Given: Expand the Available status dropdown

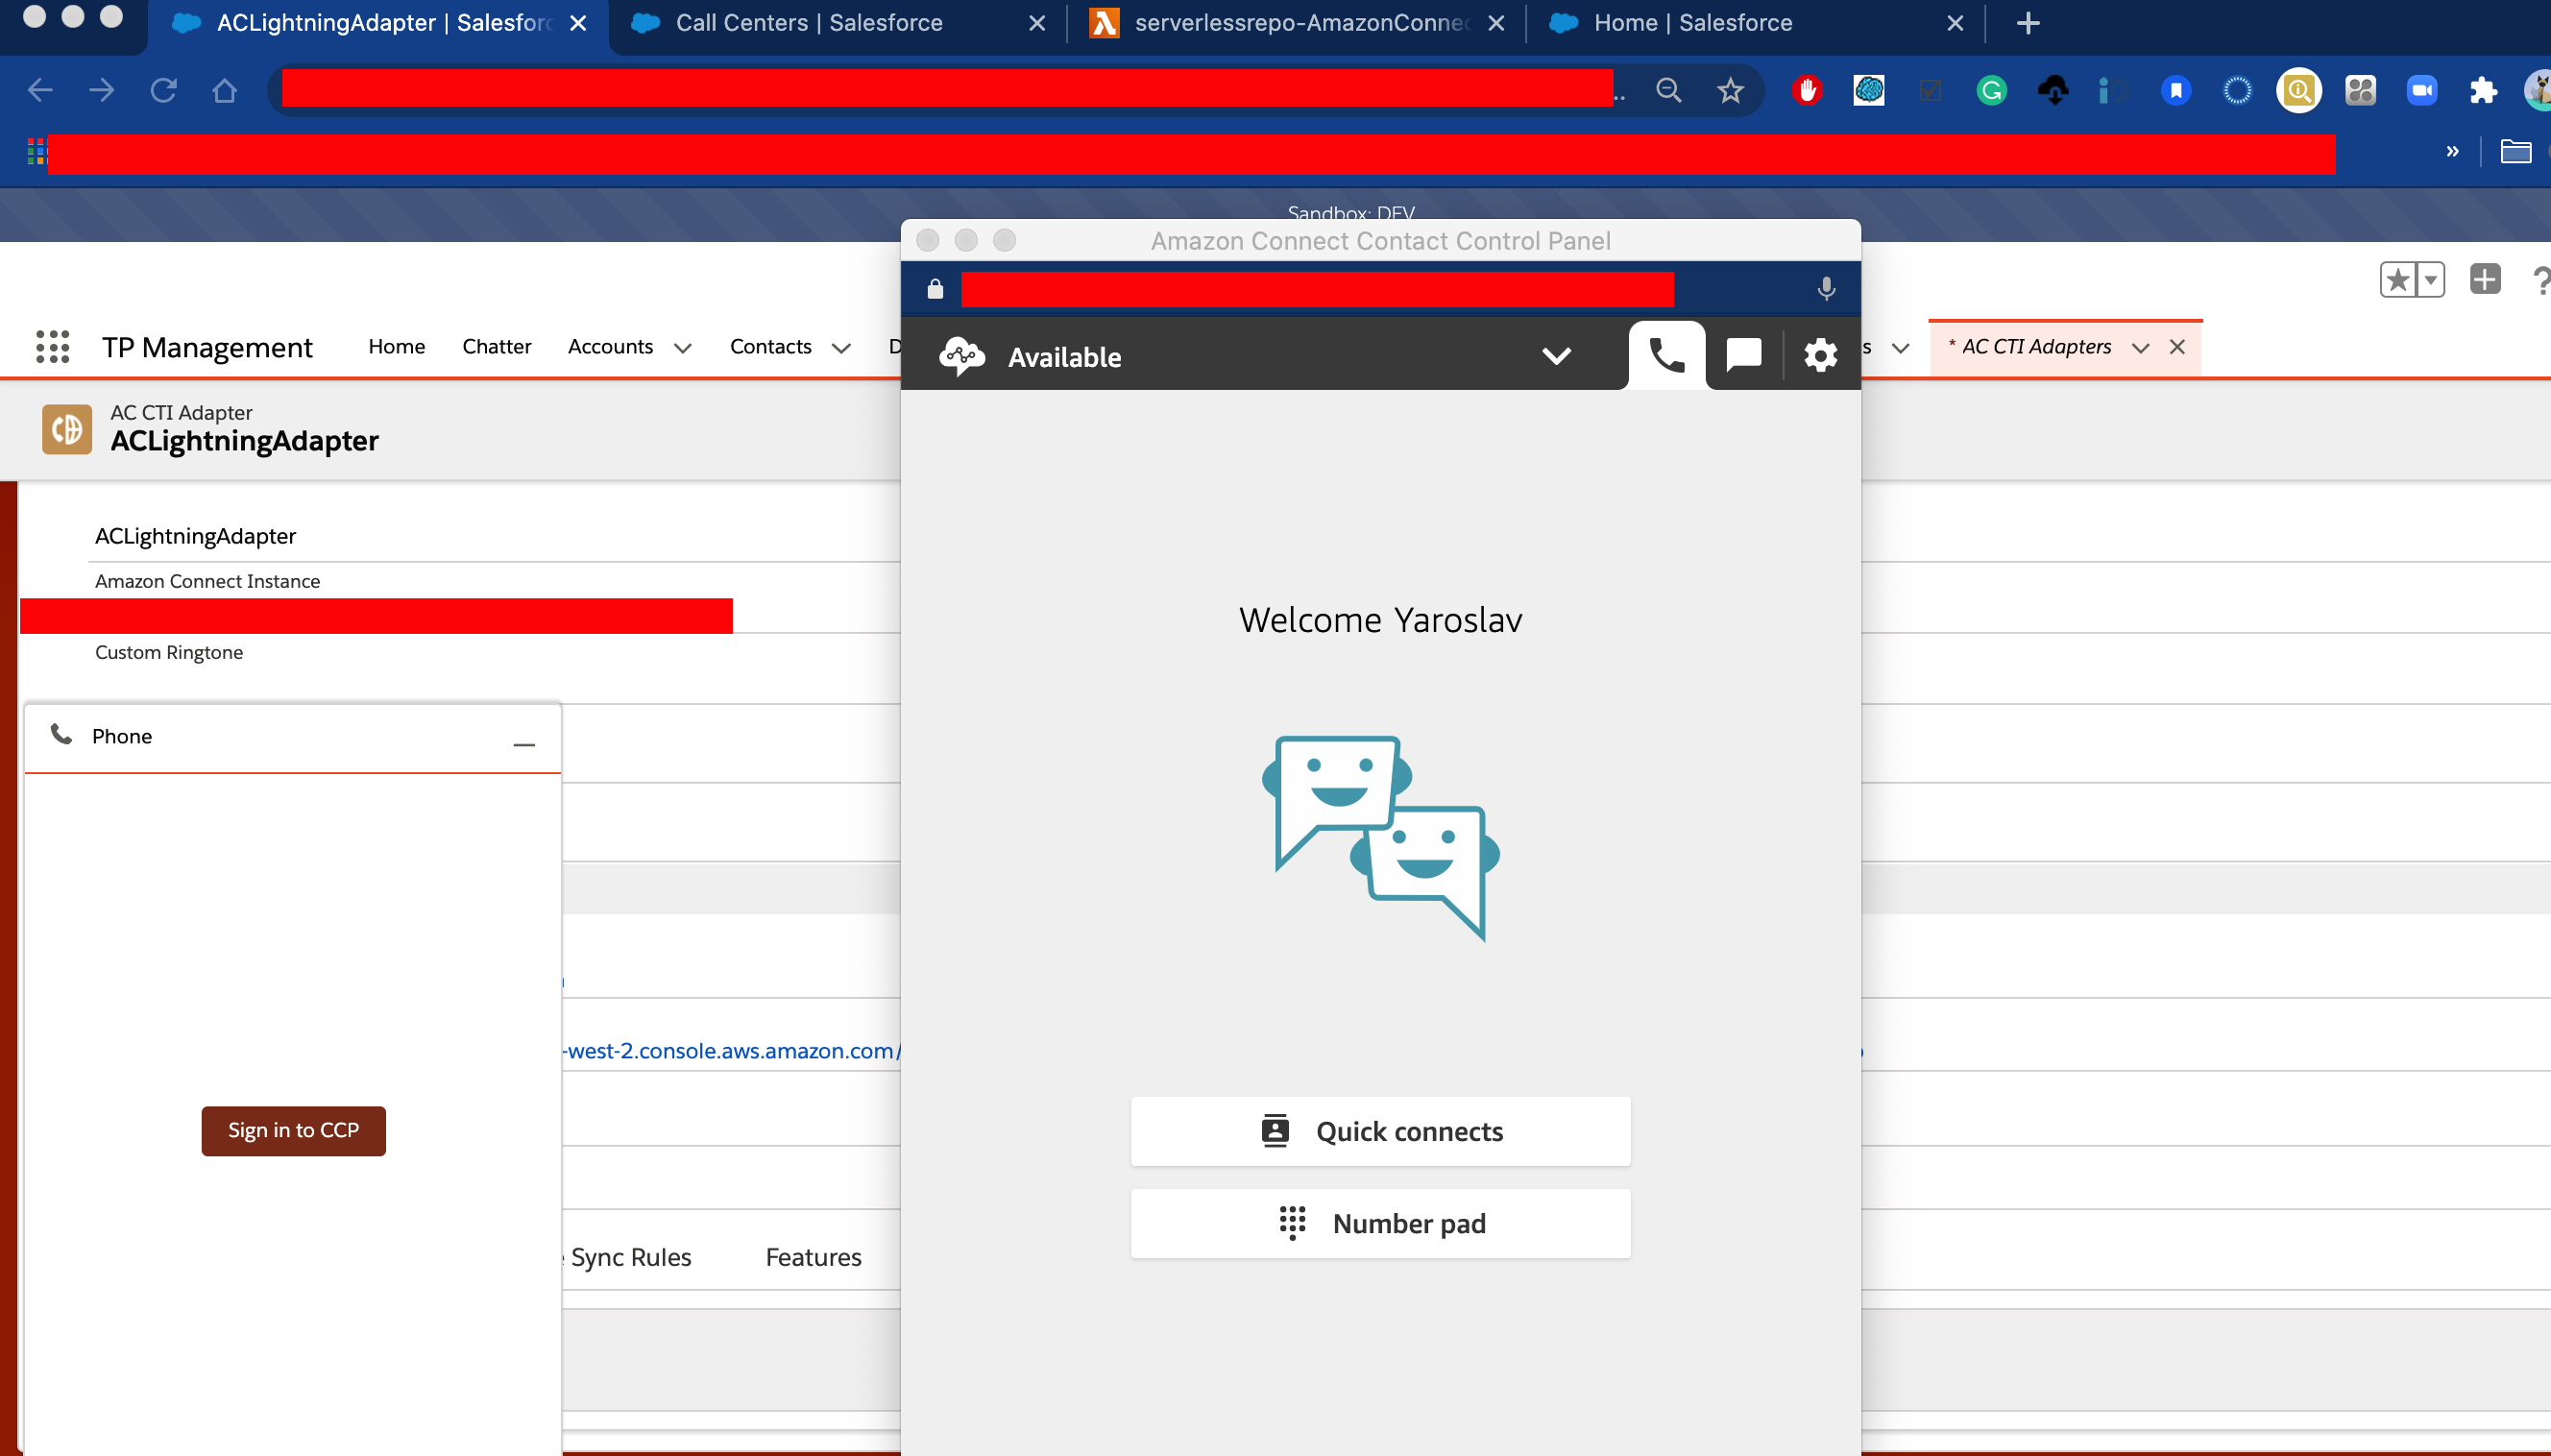Looking at the screenshot, I should click(1556, 356).
